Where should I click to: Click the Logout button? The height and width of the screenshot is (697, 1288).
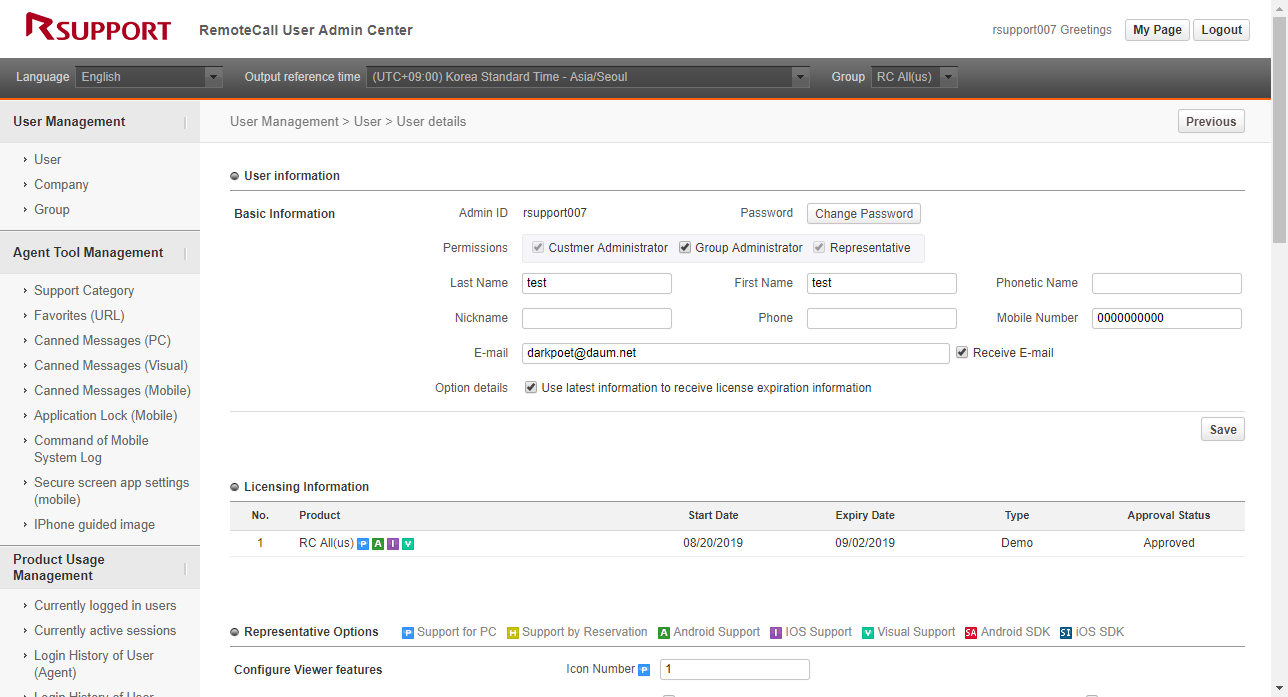point(1221,30)
